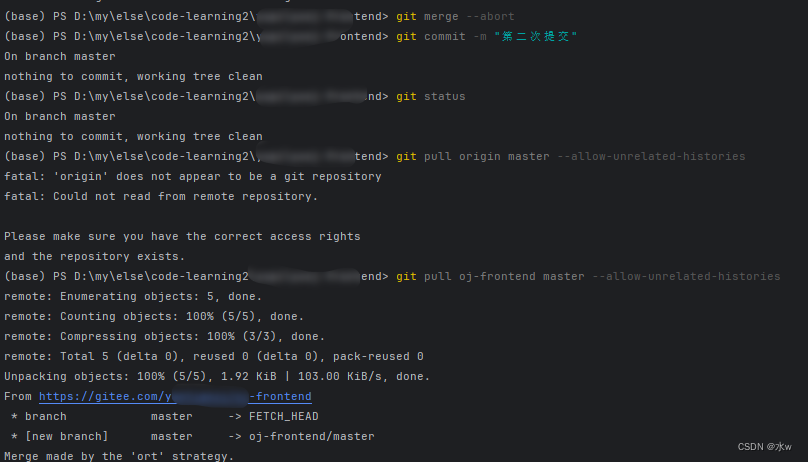Click the FETCH_HEAD reference text
This screenshot has height=462, width=808.
283,416
